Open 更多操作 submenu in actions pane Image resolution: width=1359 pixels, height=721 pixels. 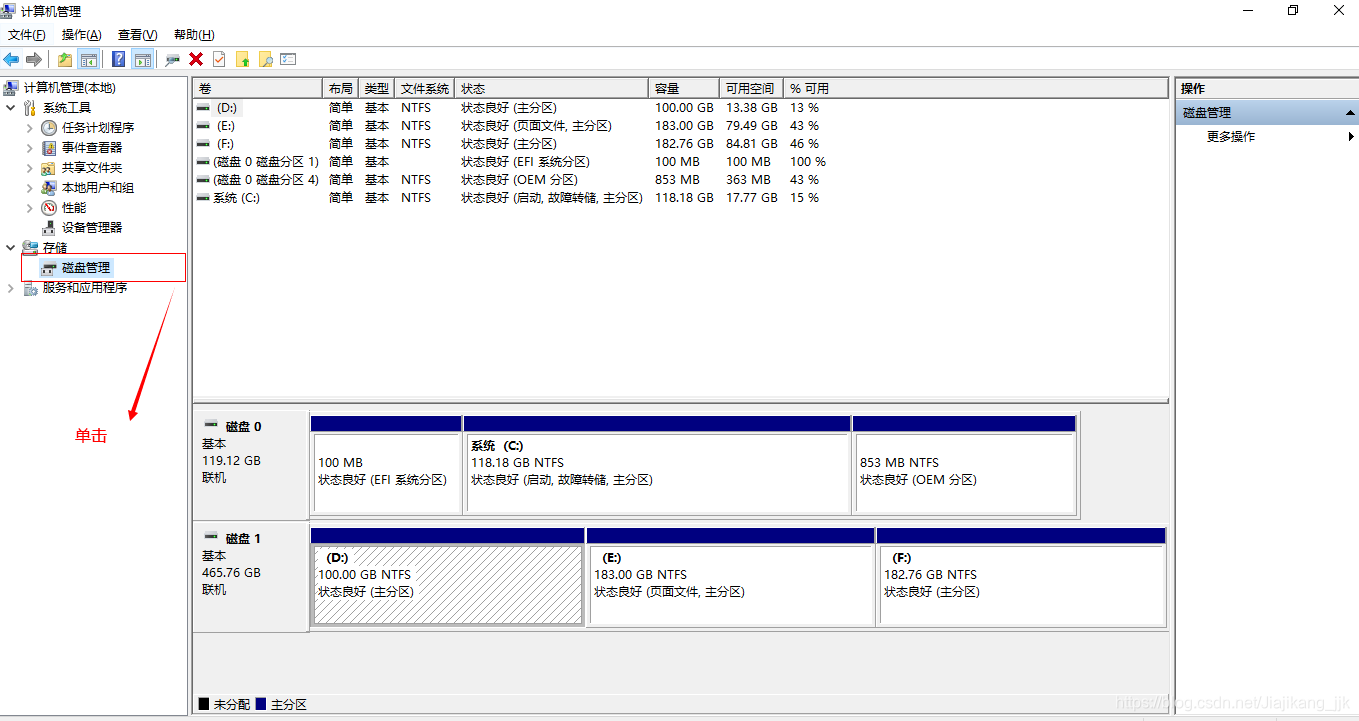click(1267, 137)
